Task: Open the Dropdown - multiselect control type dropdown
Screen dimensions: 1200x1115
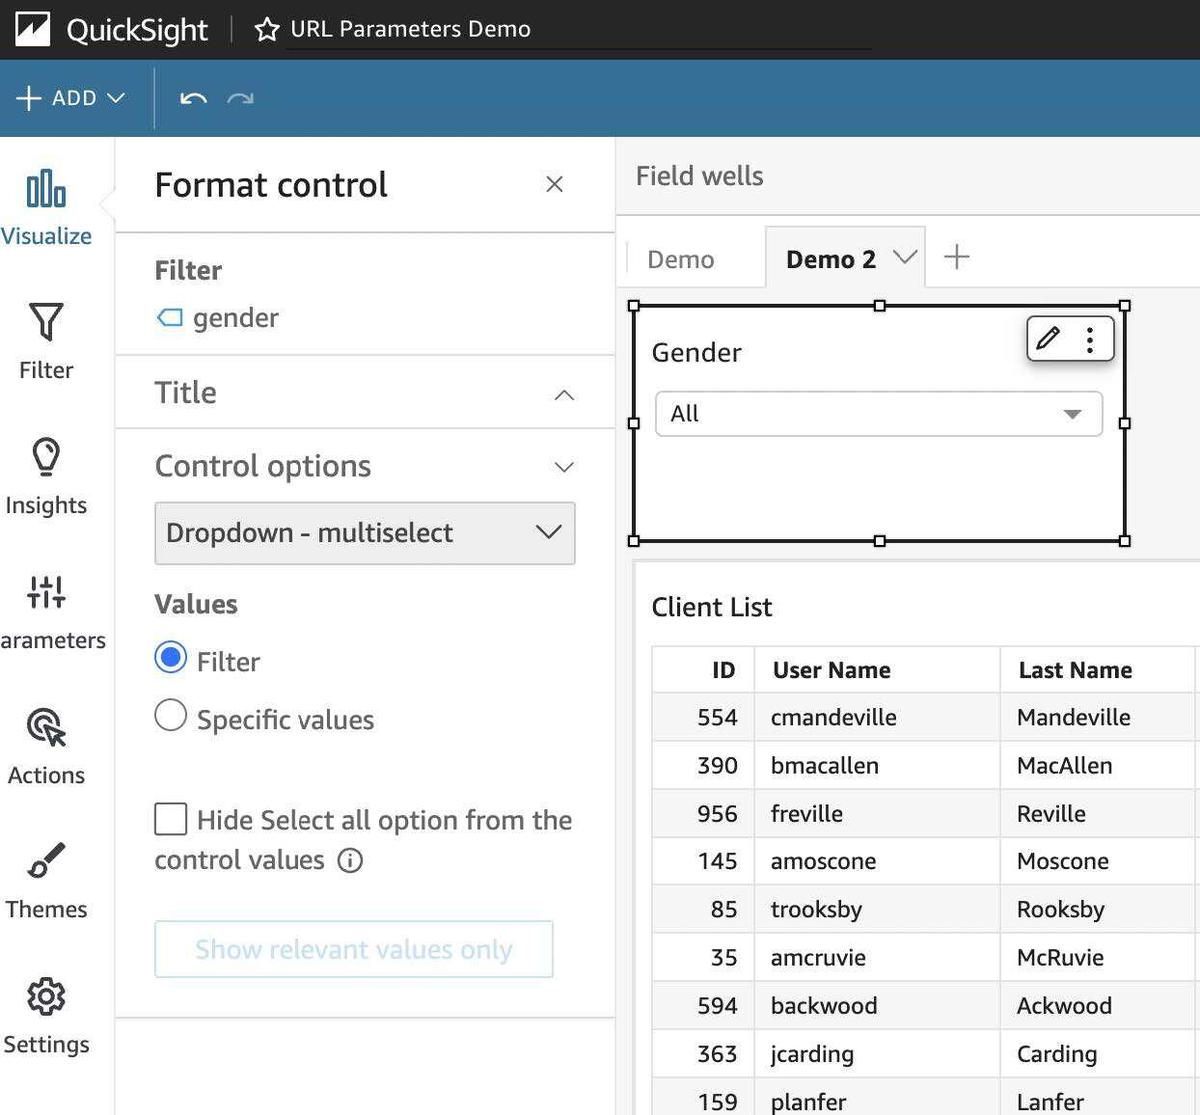Action: (x=365, y=533)
